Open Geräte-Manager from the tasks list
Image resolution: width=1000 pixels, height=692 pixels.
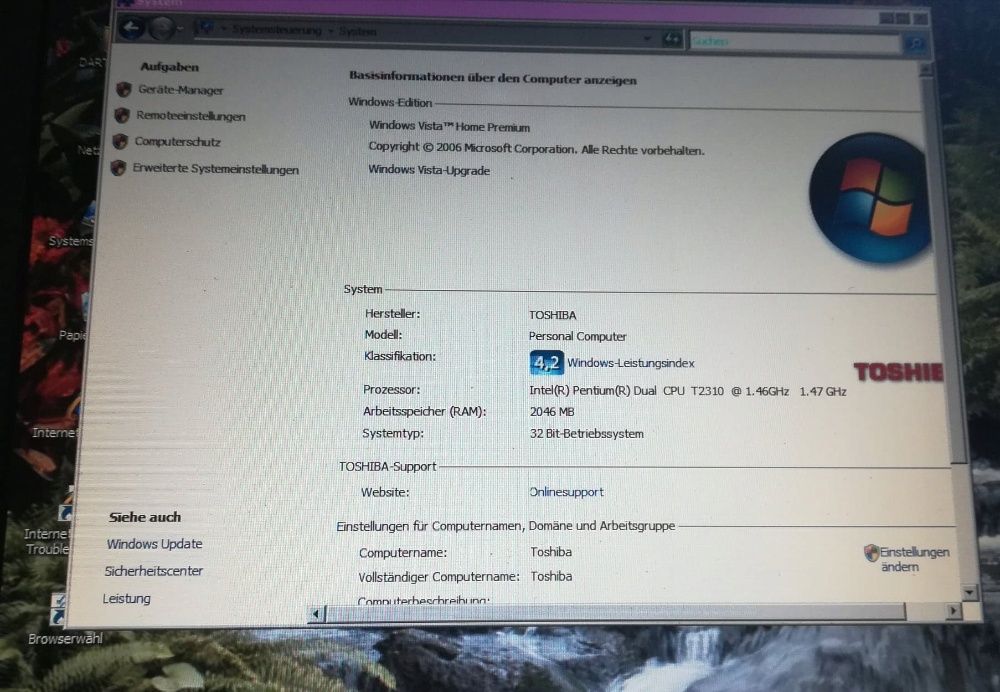(x=180, y=90)
